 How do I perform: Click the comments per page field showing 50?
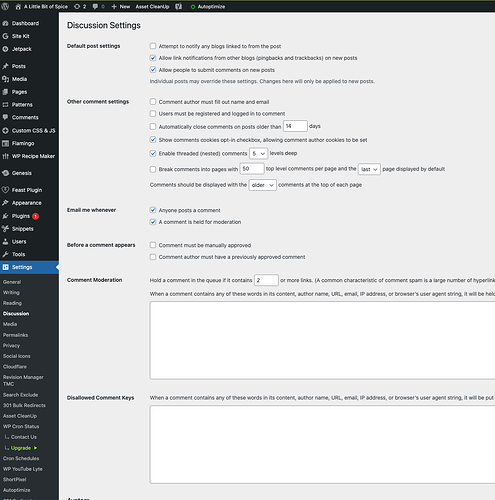[252, 169]
